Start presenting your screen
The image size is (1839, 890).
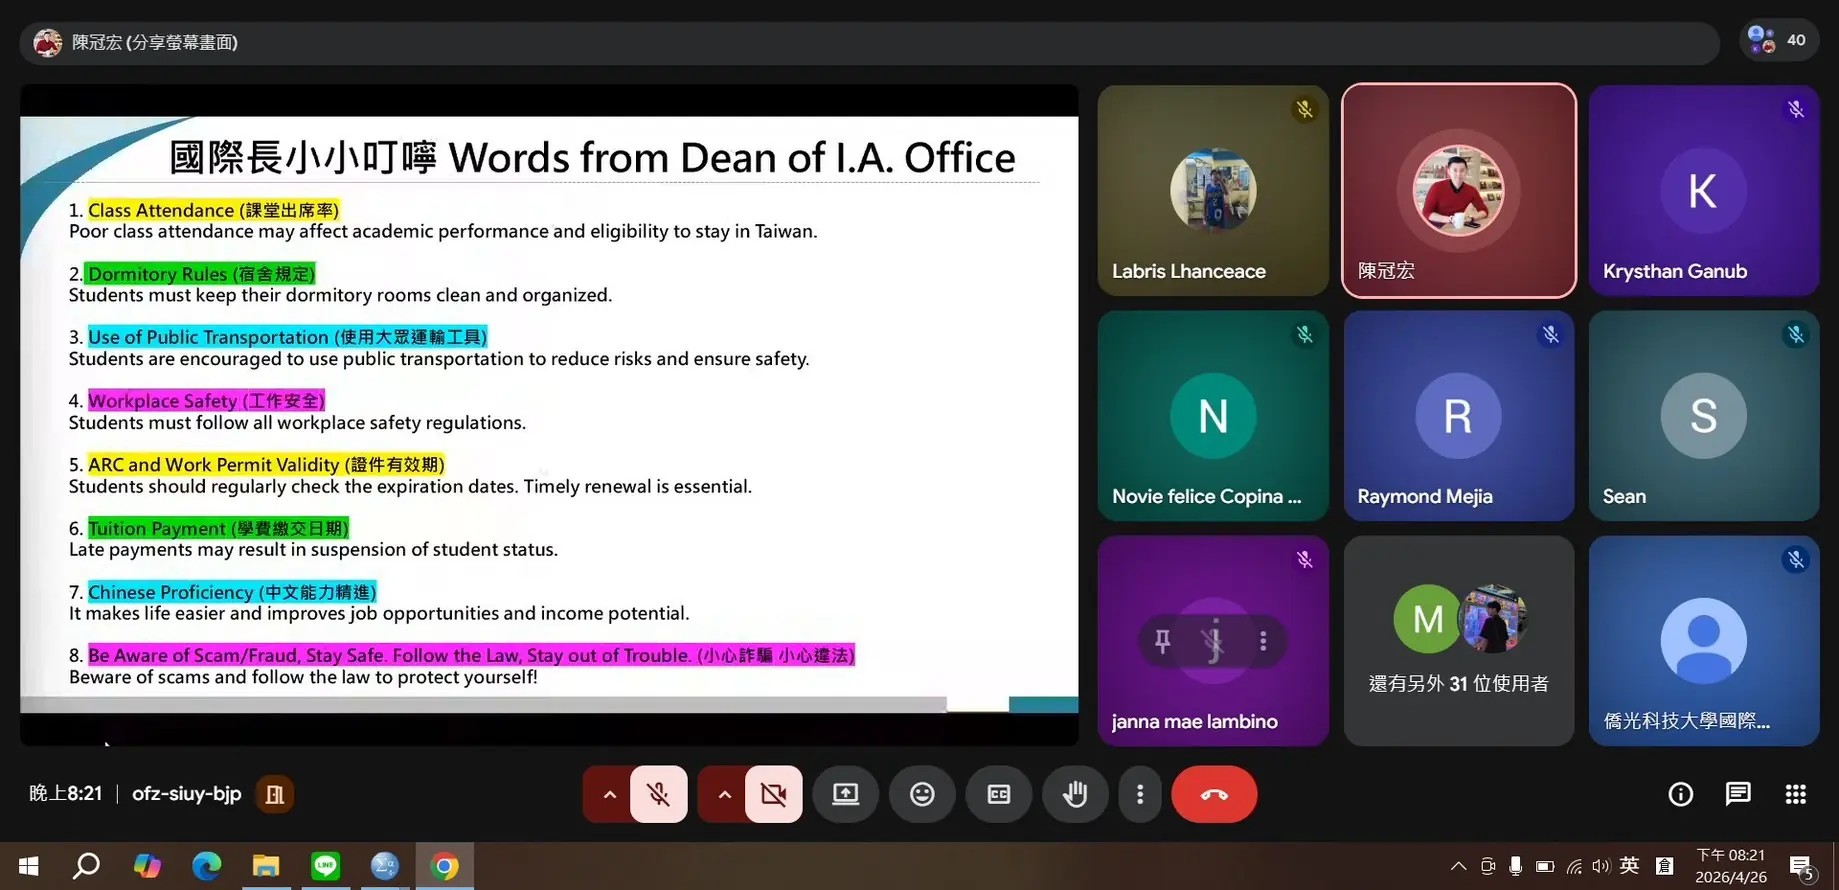[x=845, y=794]
